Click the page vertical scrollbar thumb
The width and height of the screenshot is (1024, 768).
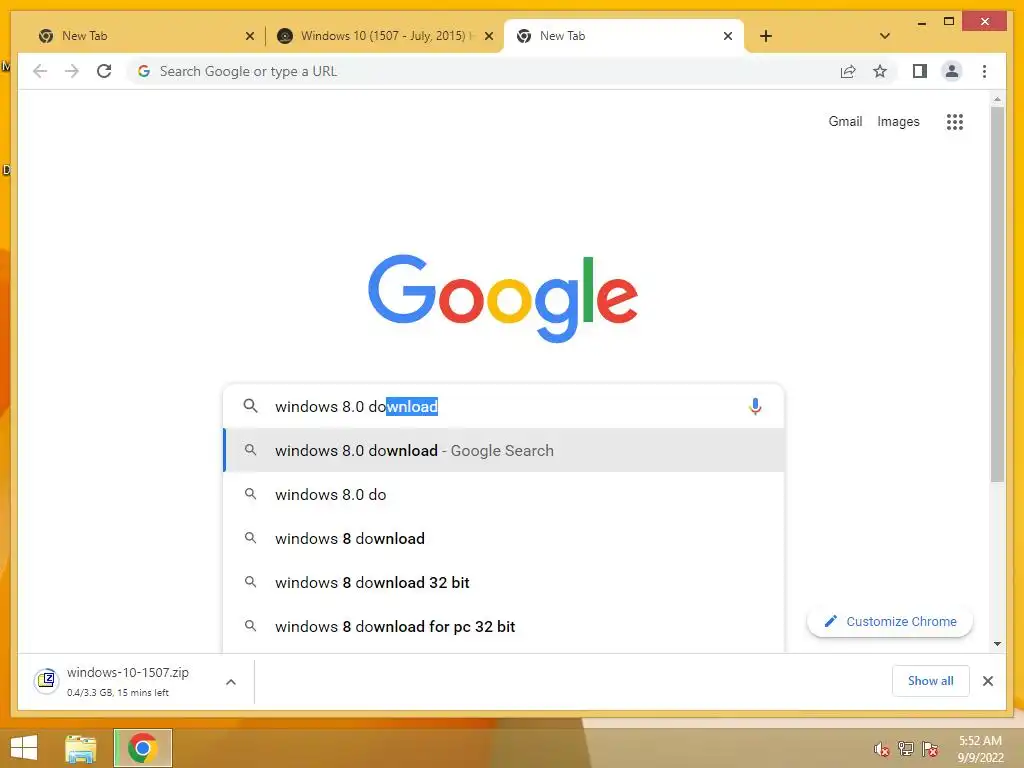point(997,294)
